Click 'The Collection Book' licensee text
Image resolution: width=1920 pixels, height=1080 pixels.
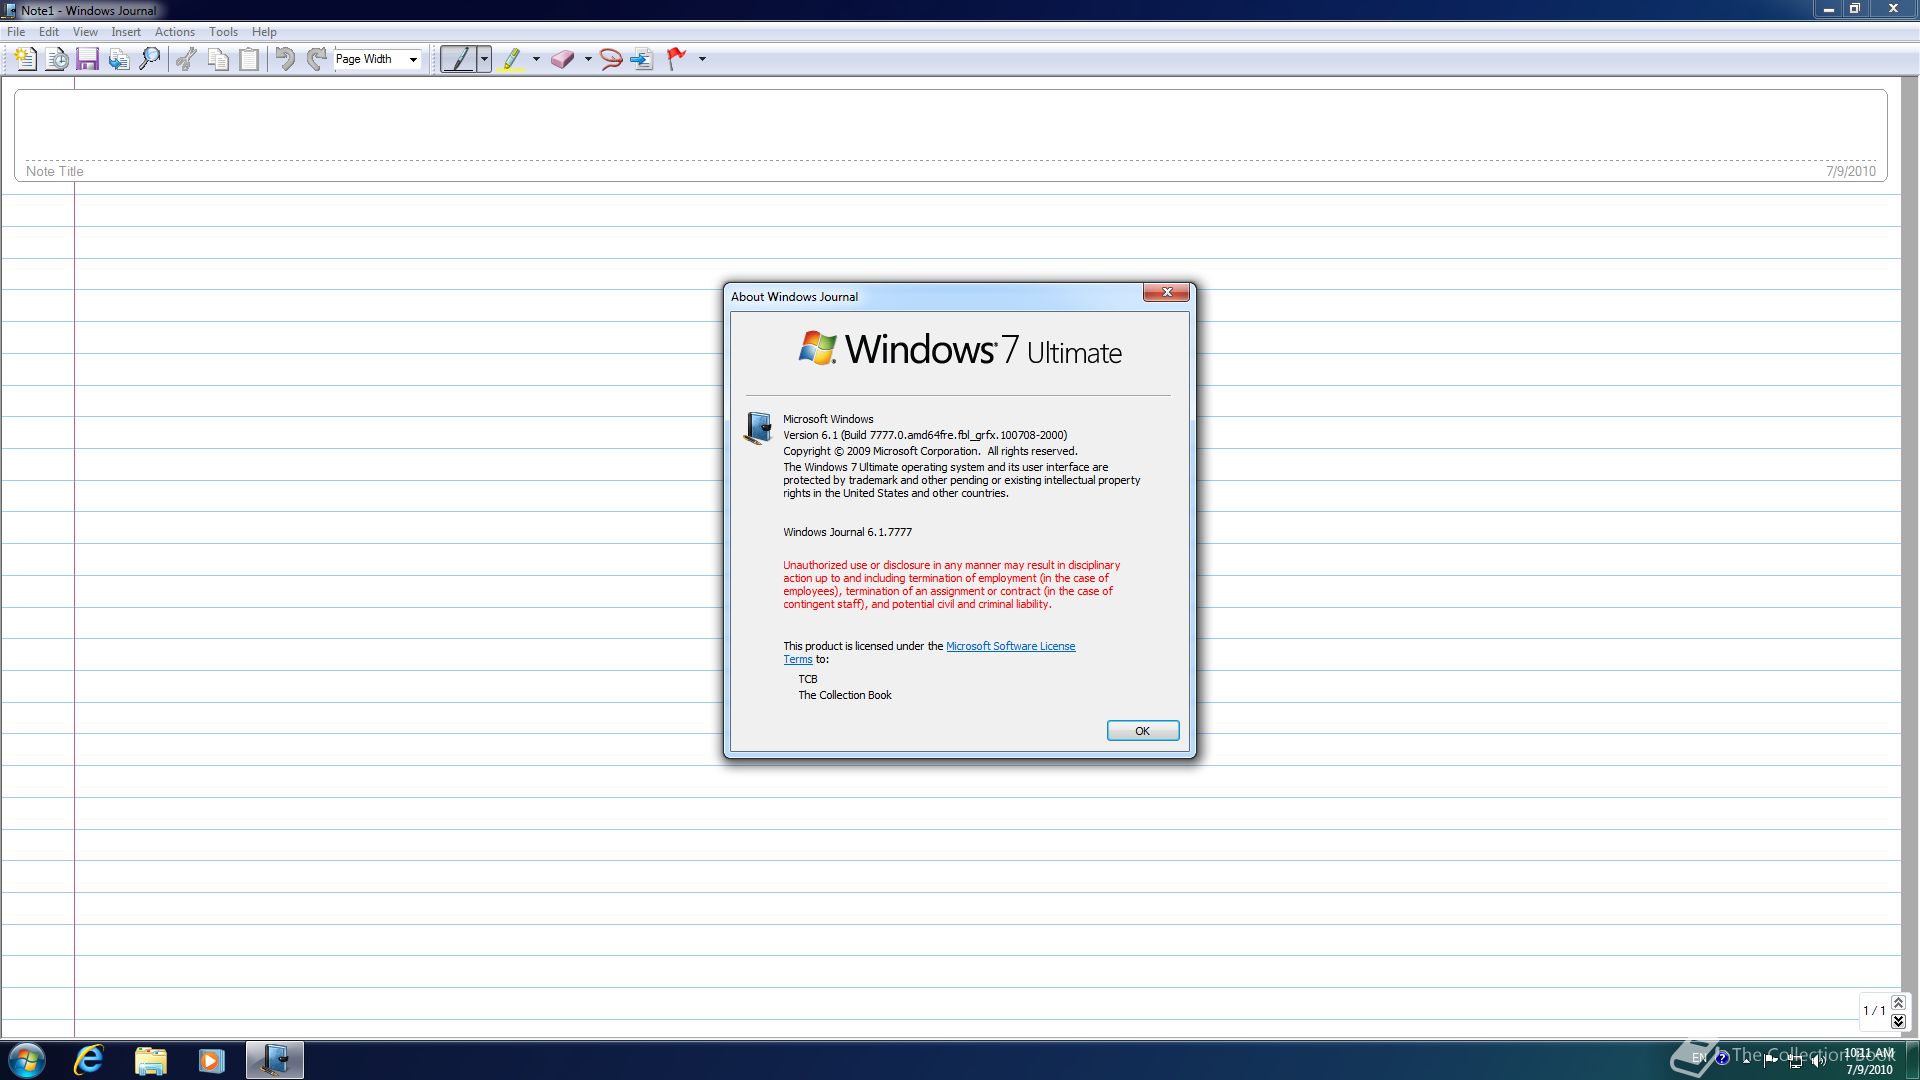click(x=844, y=695)
